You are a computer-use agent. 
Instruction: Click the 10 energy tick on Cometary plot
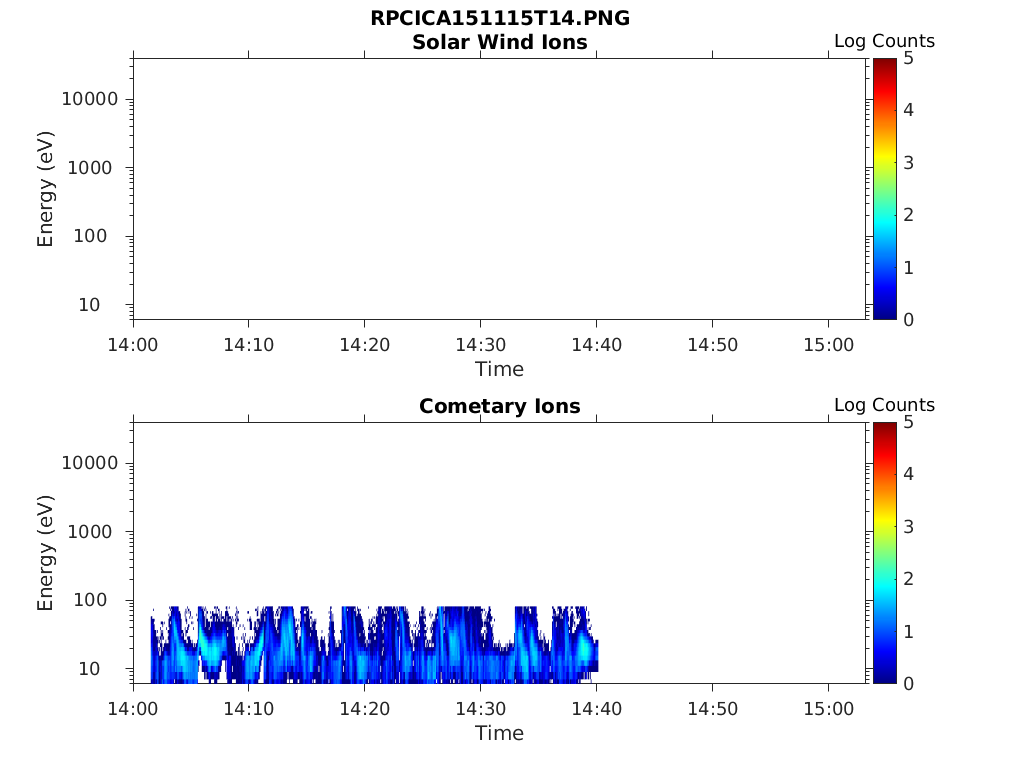(89, 669)
